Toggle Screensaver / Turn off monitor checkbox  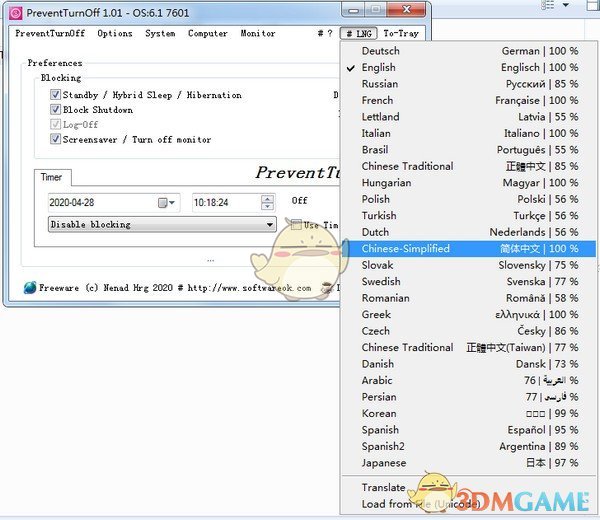click(x=55, y=139)
